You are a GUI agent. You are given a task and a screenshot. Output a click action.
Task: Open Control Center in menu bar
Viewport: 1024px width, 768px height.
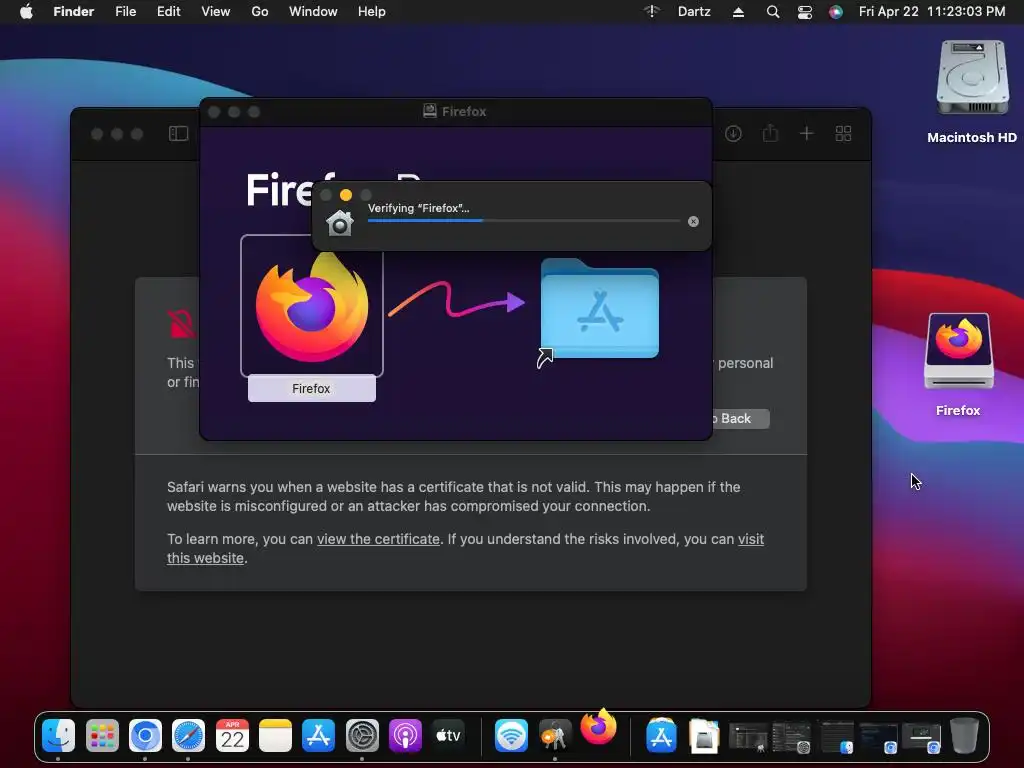[805, 12]
